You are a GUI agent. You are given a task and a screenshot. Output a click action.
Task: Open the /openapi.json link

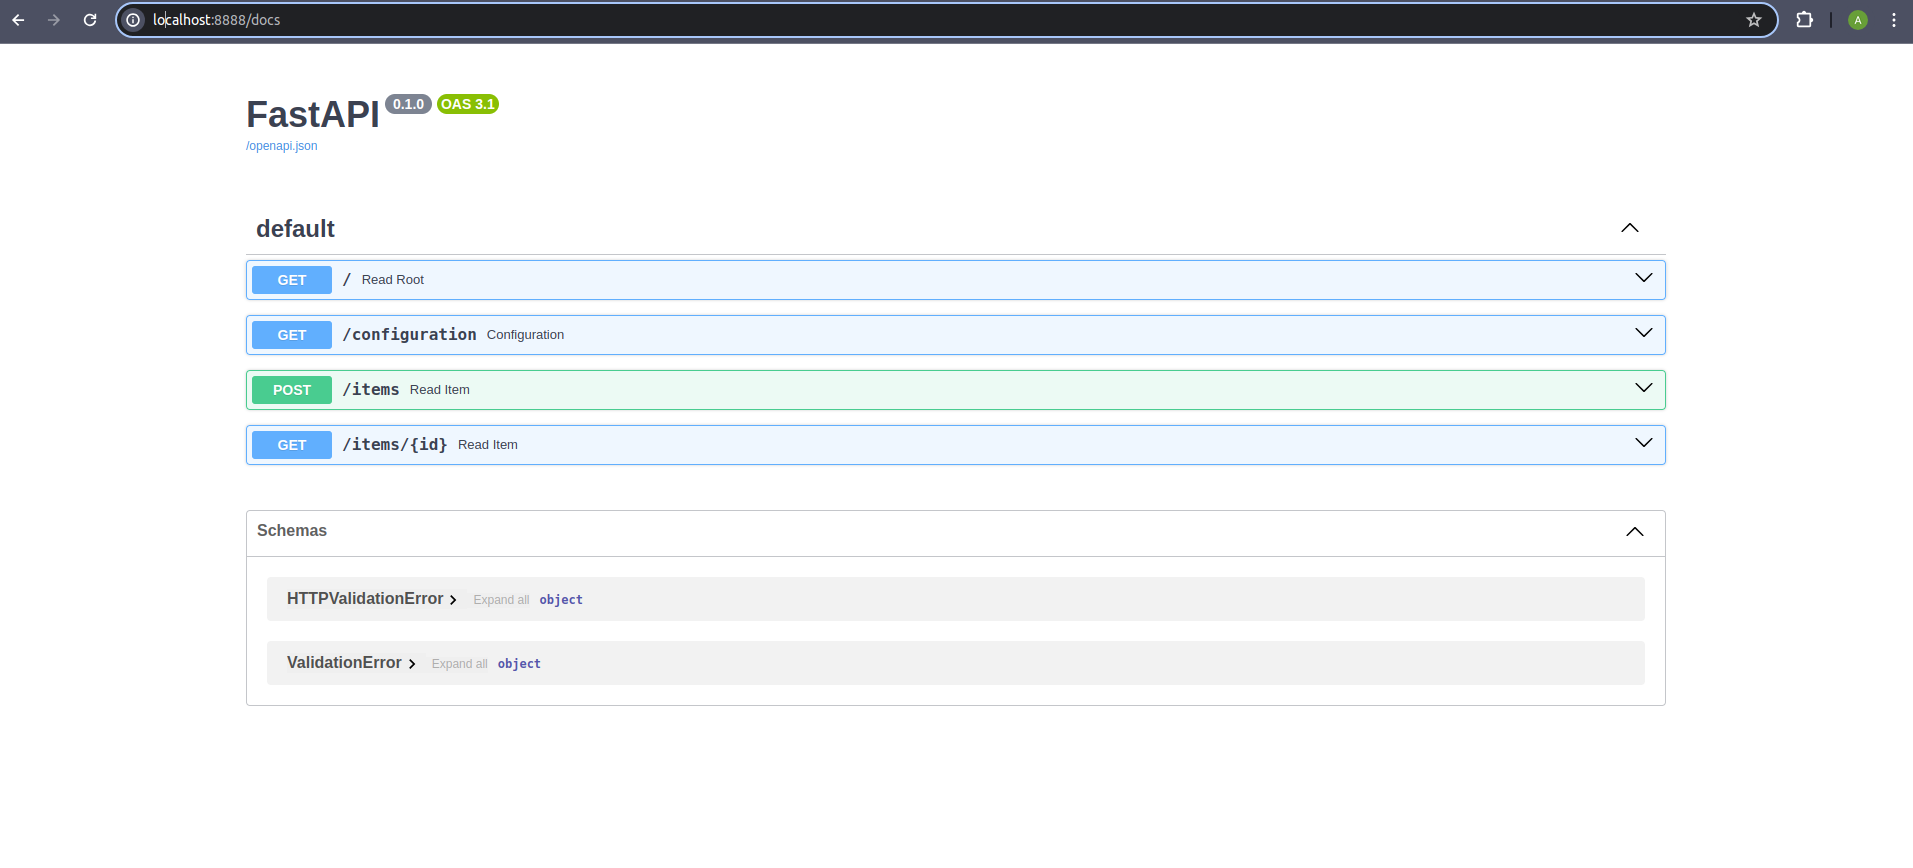282,146
